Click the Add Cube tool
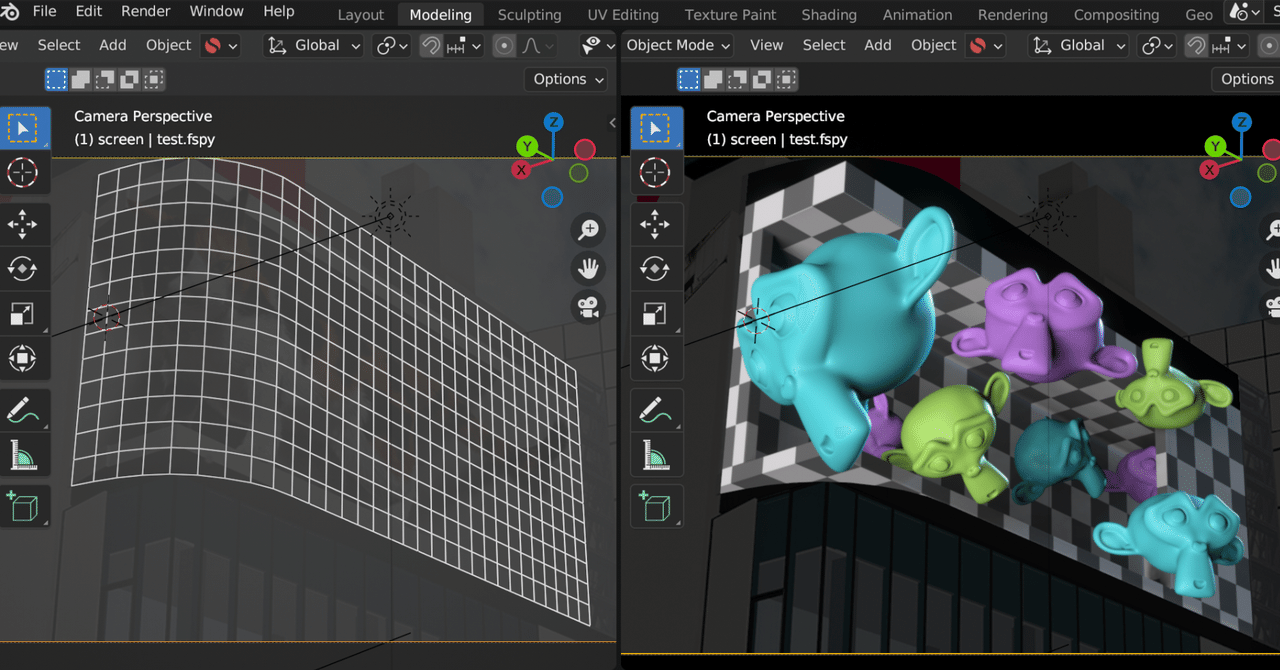This screenshot has width=1280, height=670. click(25, 506)
